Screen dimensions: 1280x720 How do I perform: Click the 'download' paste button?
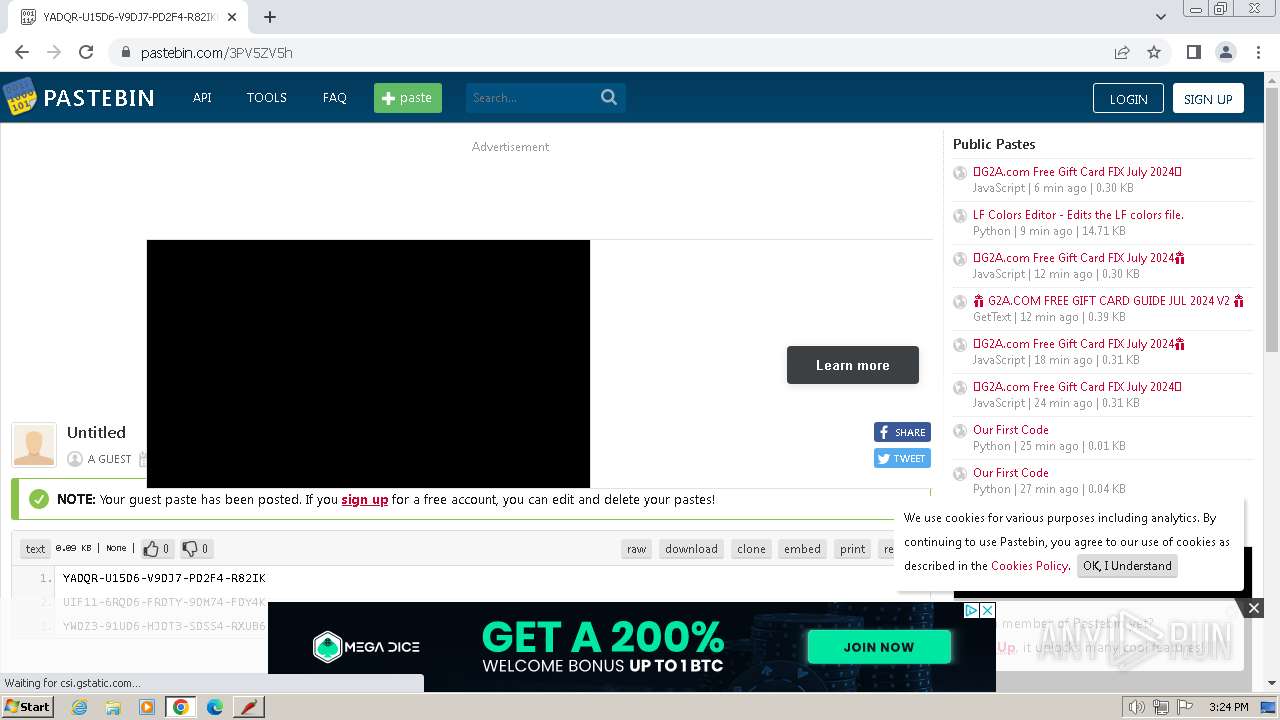(x=691, y=548)
